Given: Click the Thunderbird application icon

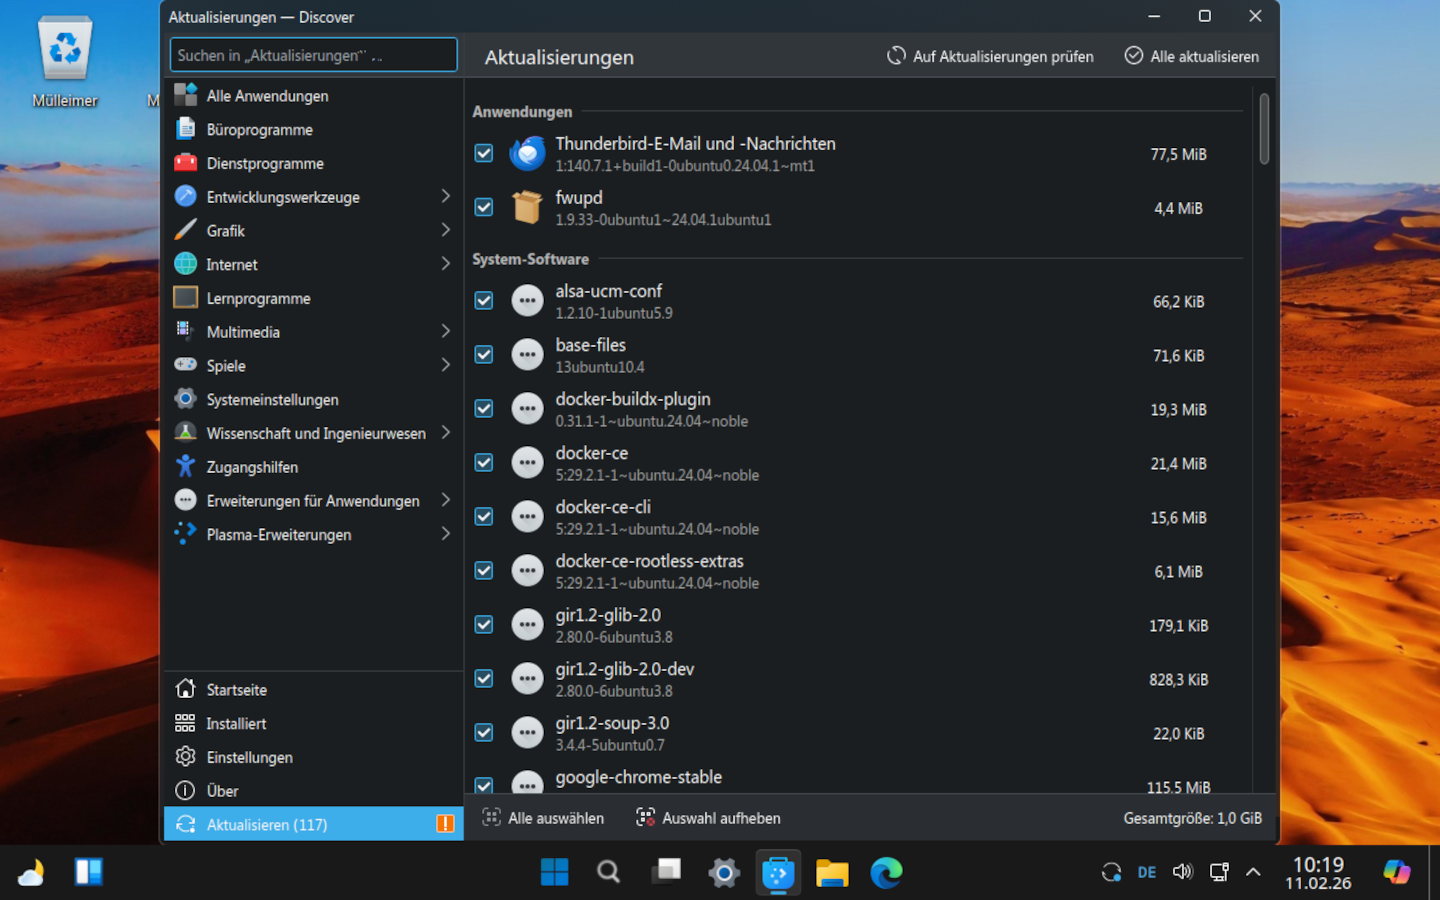Looking at the screenshot, I should tap(527, 154).
